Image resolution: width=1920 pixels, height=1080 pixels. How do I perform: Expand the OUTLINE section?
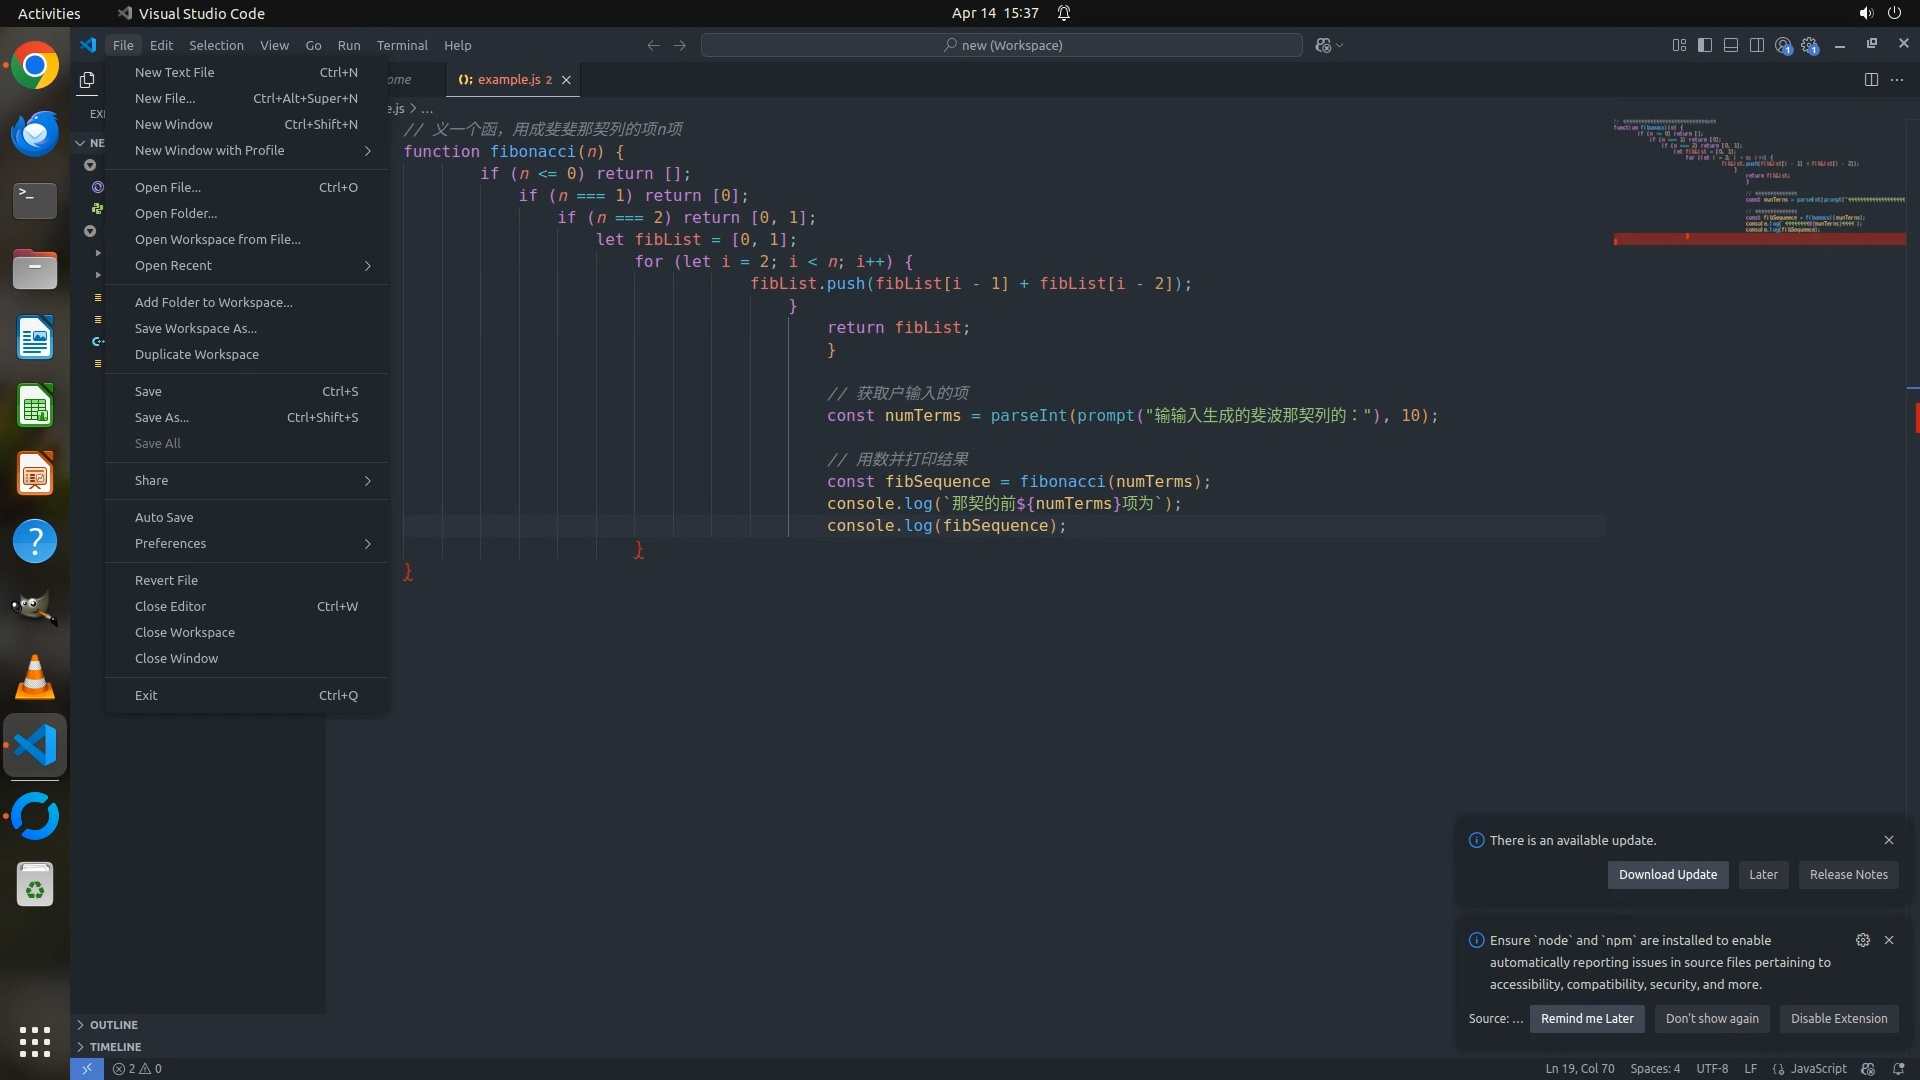click(113, 1025)
